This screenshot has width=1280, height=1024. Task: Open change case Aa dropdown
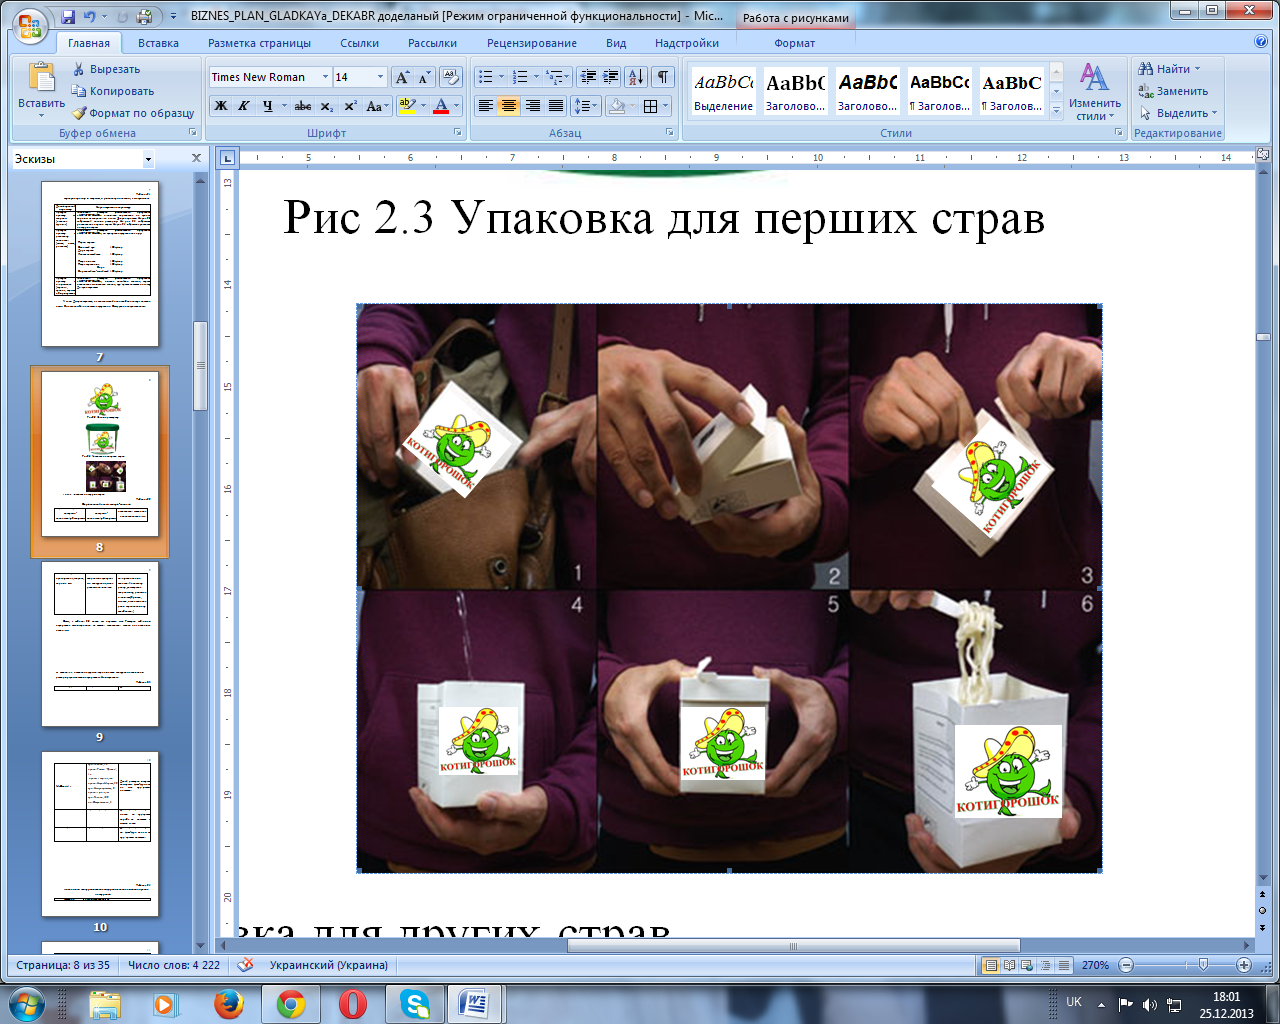(376, 106)
